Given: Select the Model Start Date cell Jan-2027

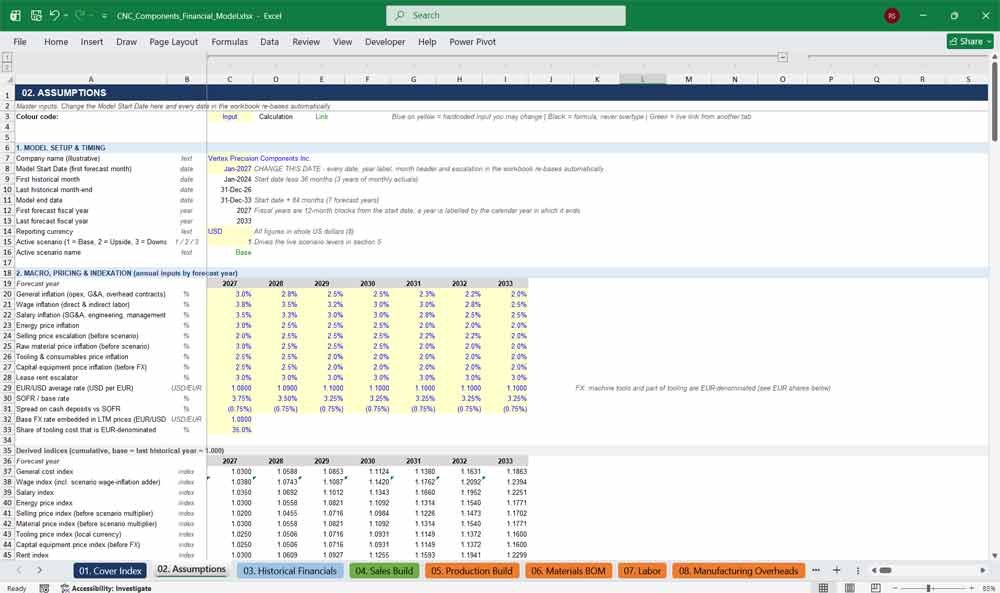Looking at the screenshot, I should tap(230, 169).
